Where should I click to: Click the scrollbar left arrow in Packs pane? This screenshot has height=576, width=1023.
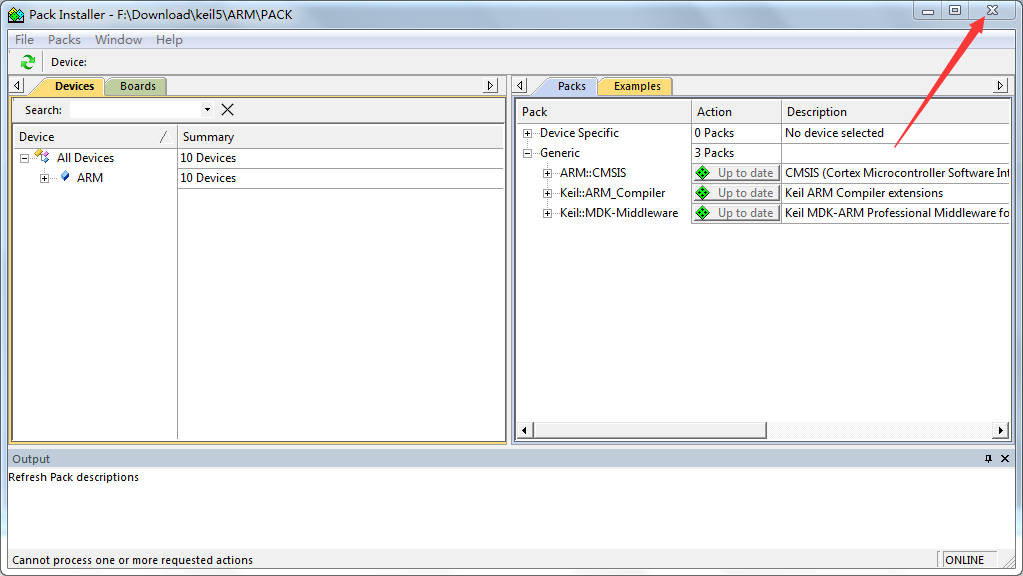525,430
